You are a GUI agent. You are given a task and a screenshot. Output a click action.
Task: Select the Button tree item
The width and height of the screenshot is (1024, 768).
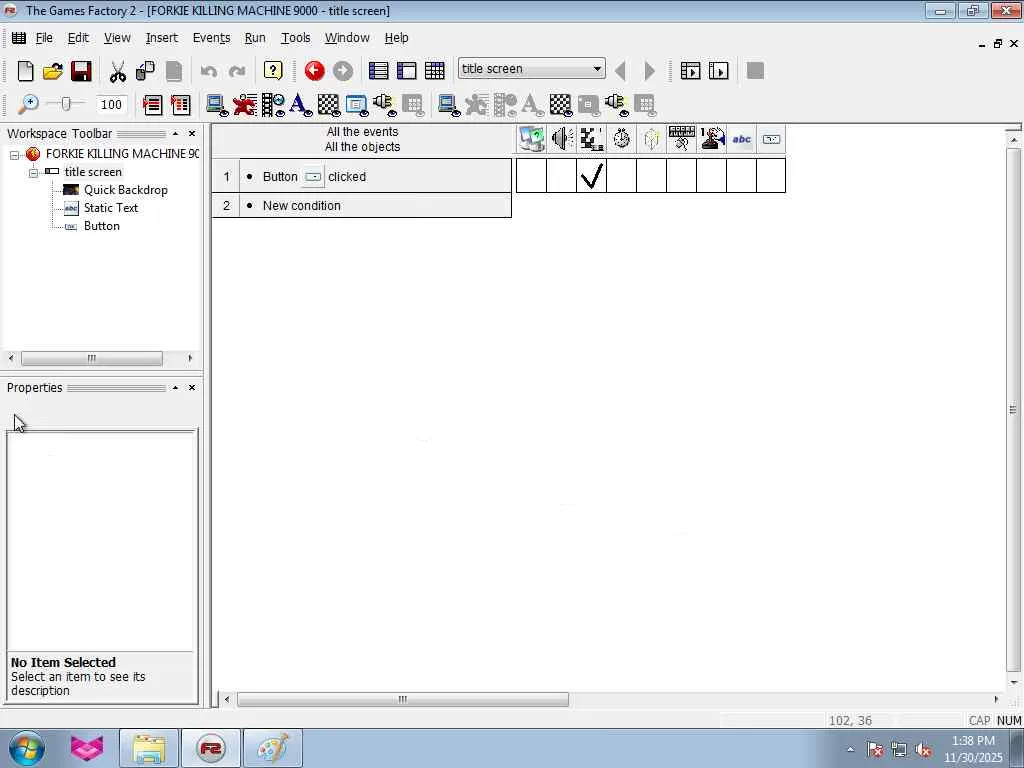coord(102,226)
